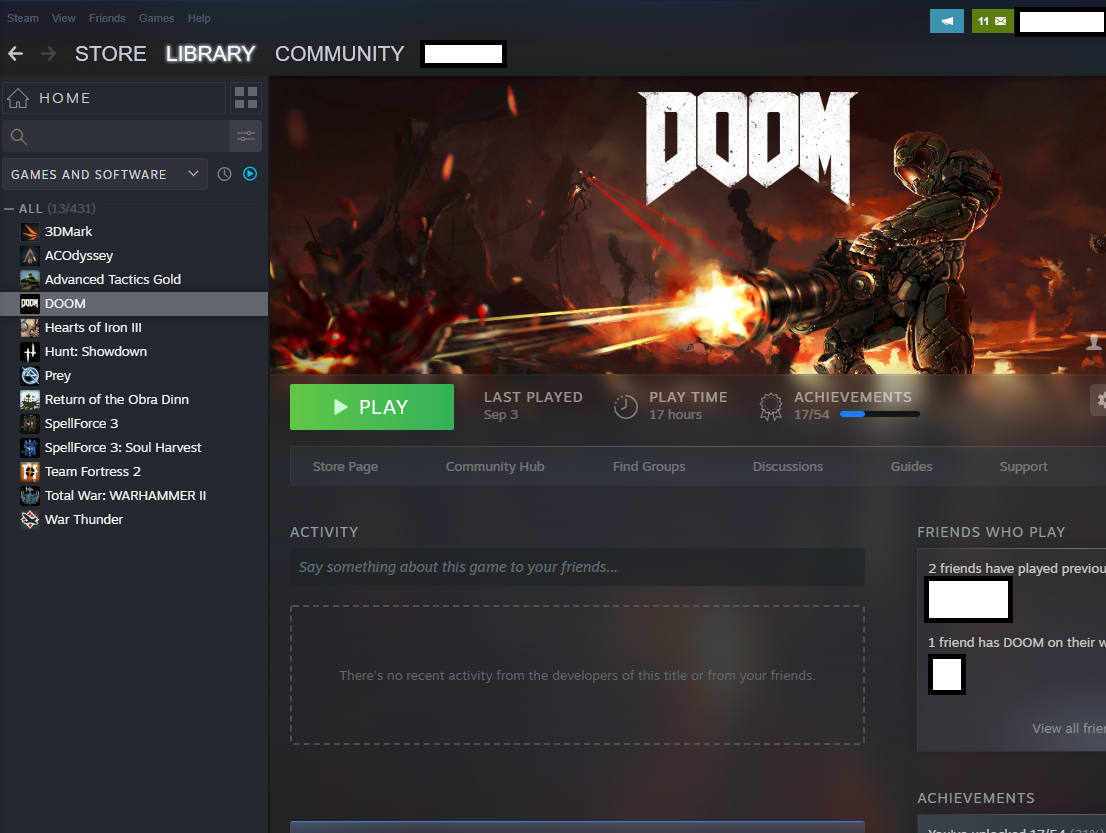
Task: Click Total War: WARHAMMER II icon
Action: click(x=30, y=495)
